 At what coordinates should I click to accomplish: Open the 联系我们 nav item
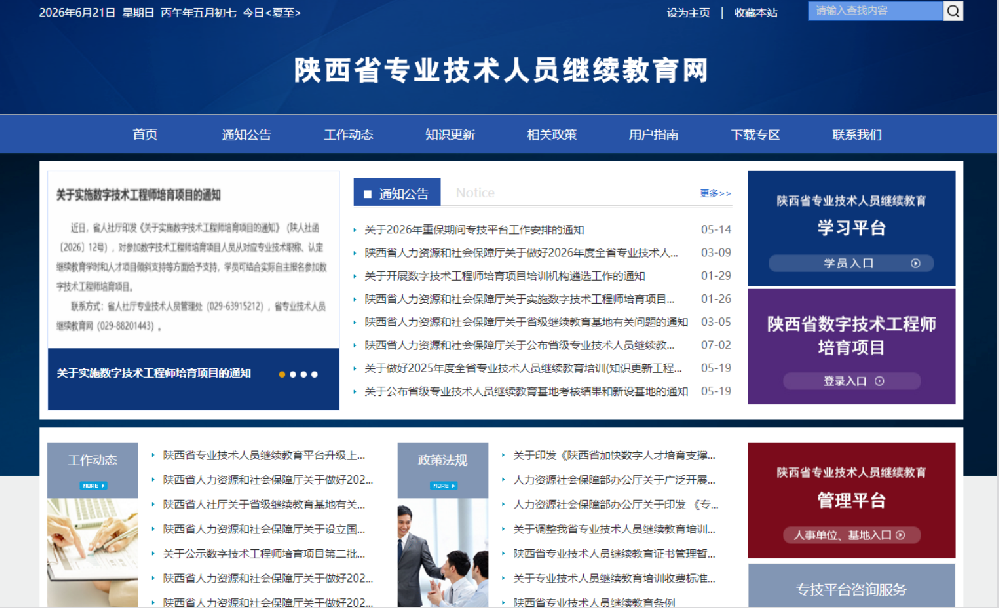[857, 134]
